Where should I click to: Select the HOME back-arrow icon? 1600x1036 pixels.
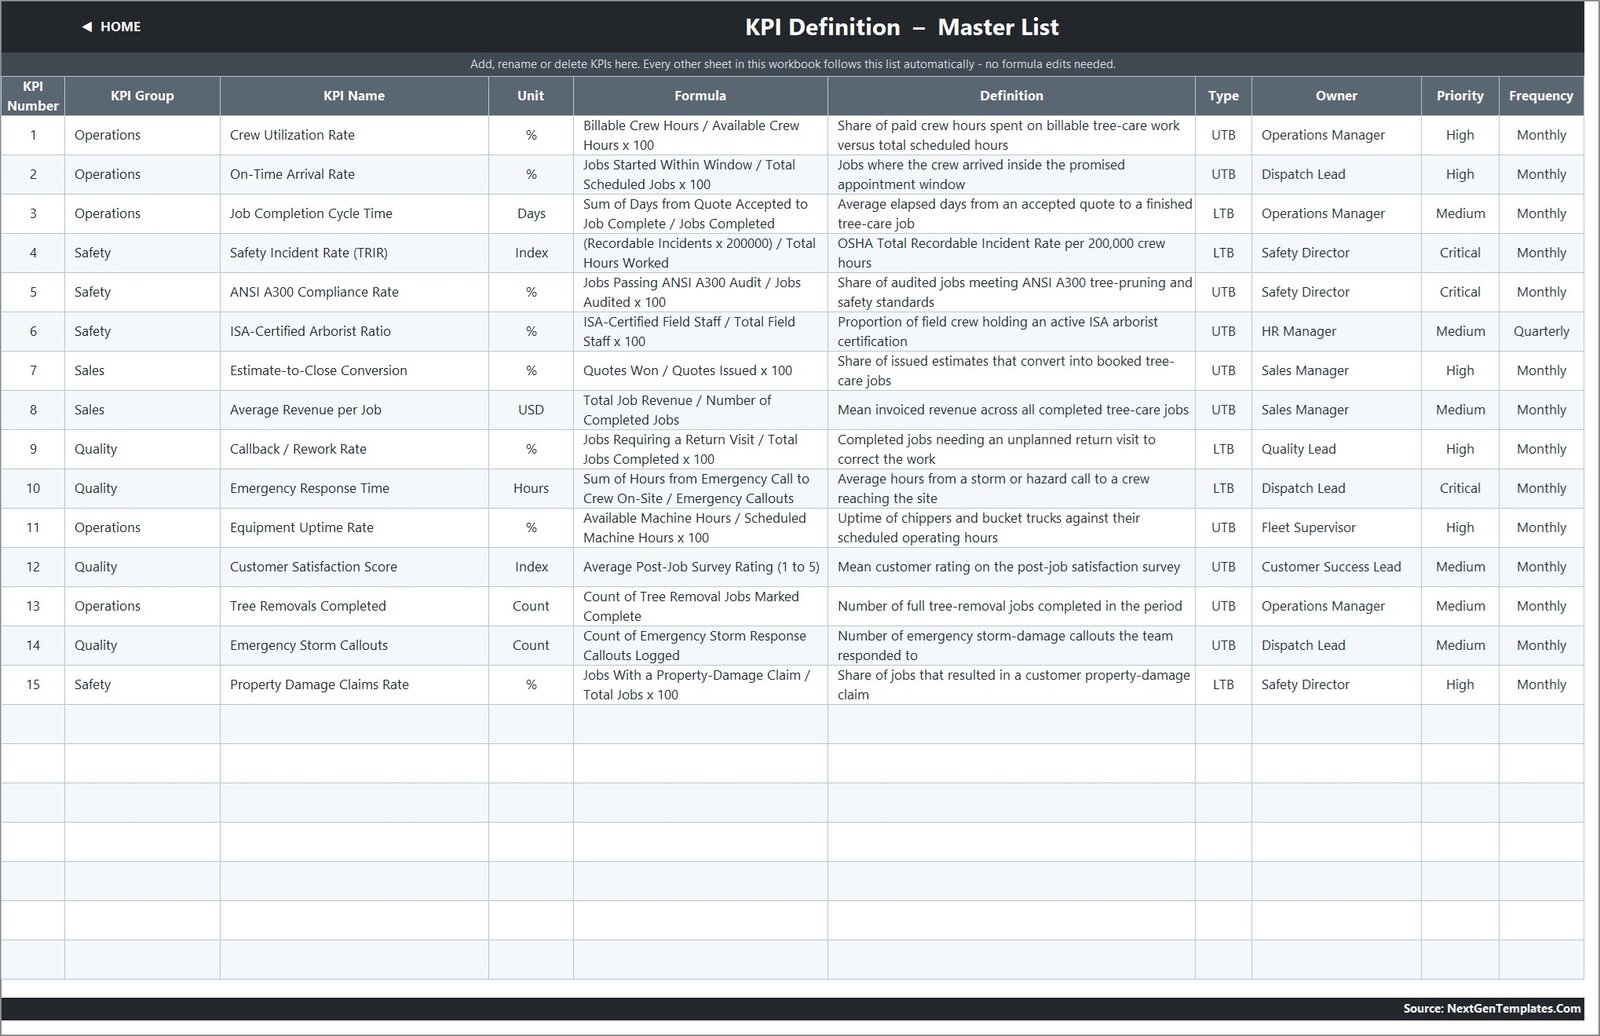(87, 27)
